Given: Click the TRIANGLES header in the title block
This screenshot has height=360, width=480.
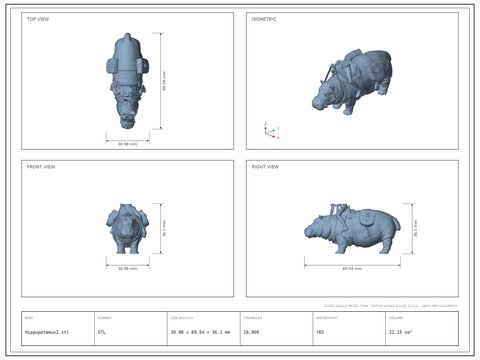Looking at the screenshot, I should click(253, 318).
